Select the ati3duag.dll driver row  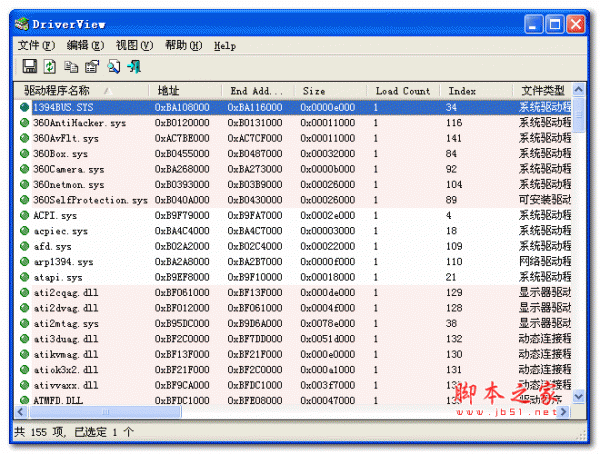click(293, 339)
